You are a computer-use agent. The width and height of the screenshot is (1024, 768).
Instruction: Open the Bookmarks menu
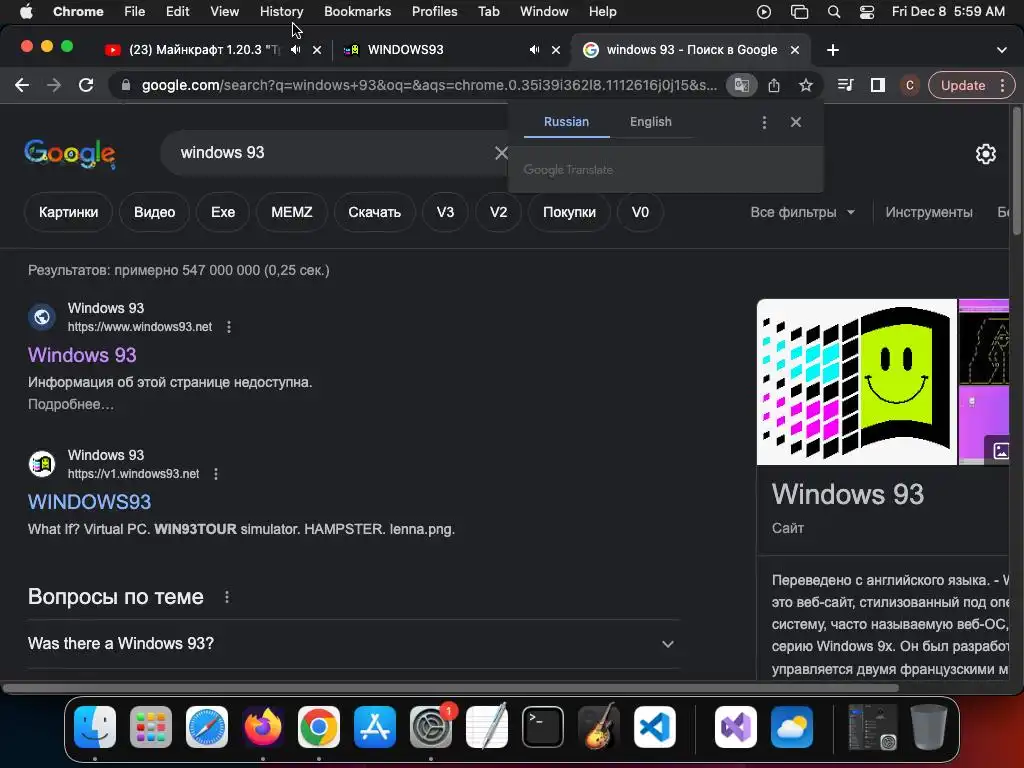pos(357,11)
